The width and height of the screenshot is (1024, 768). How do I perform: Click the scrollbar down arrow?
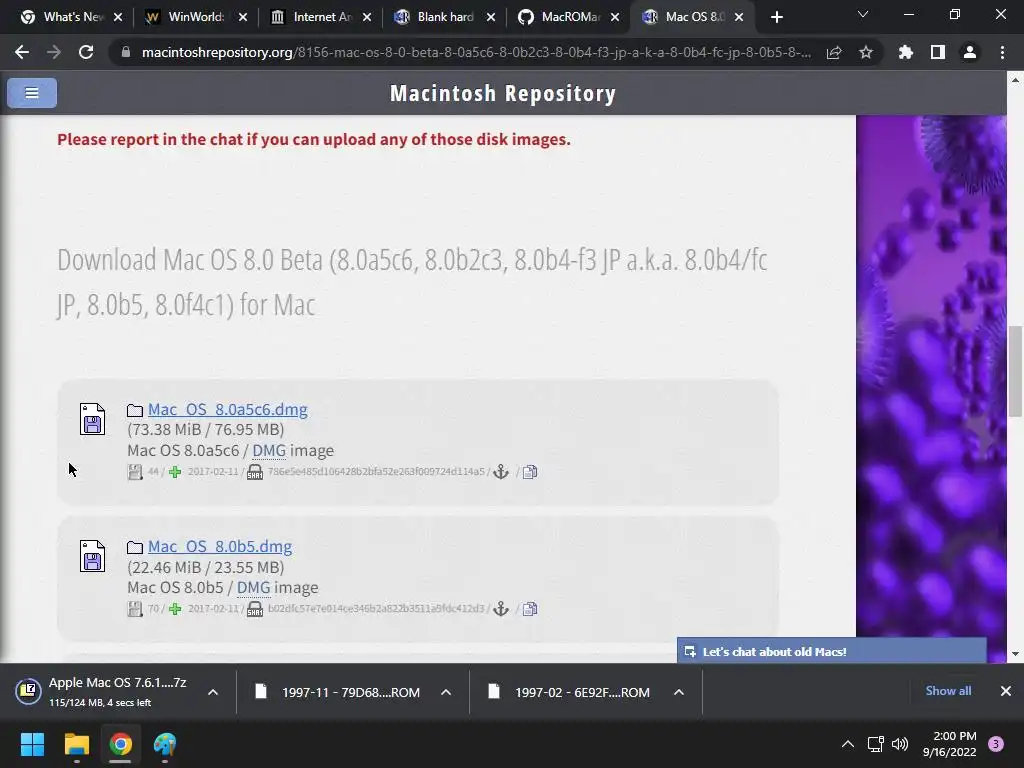(1015, 653)
